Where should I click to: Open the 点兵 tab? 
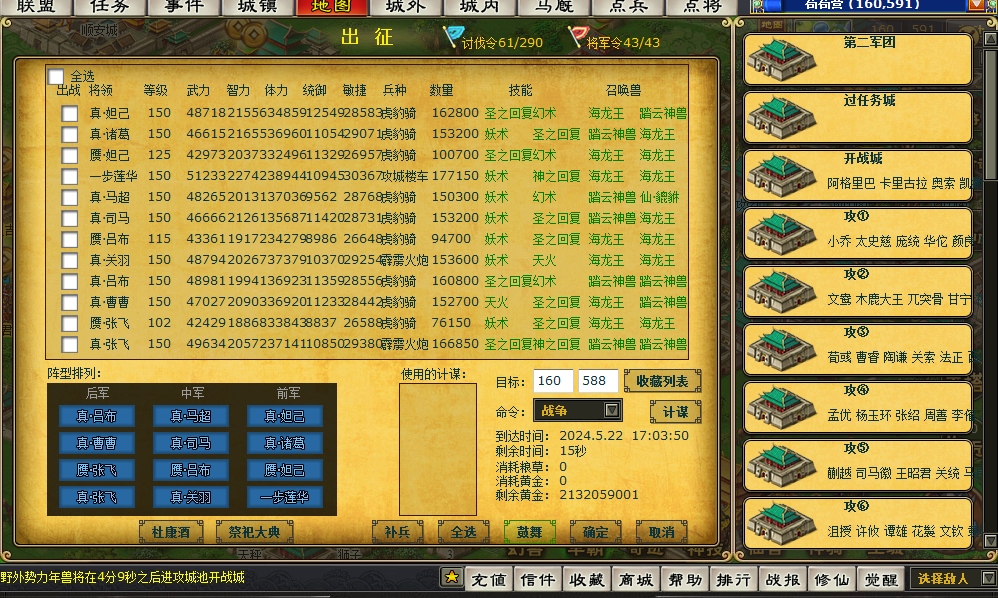628,7
